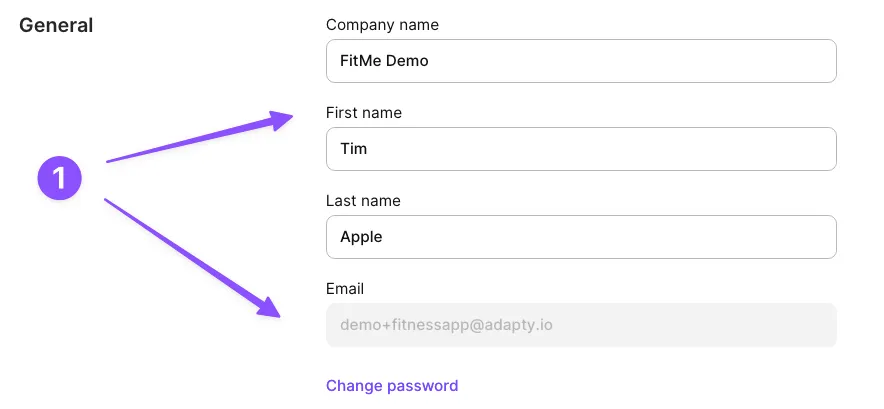The image size is (884, 409).
Task: Open the Change password link
Action: click(392, 386)
